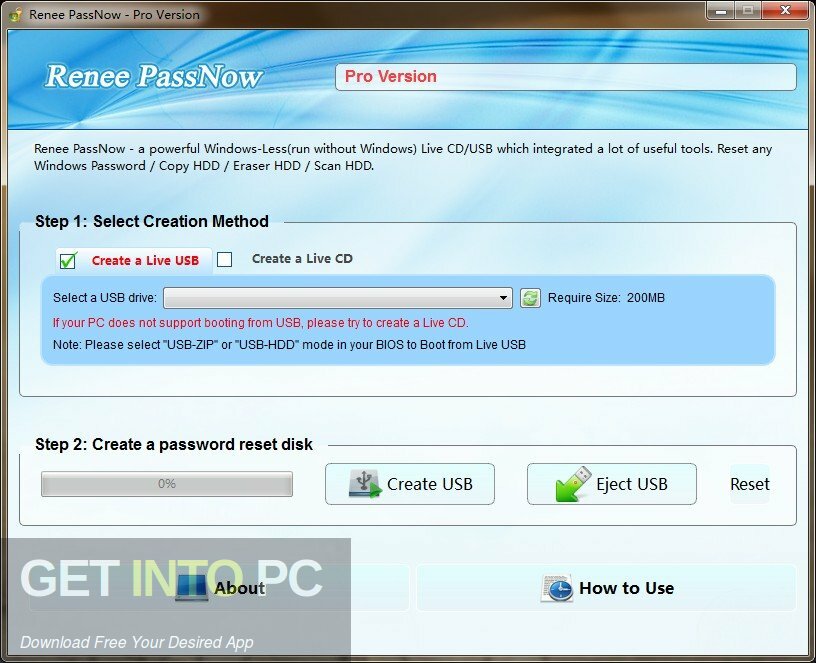Click the red Live CD booting warning text
The width and height of the screenshot is (816, 663).
pos(260,323)
